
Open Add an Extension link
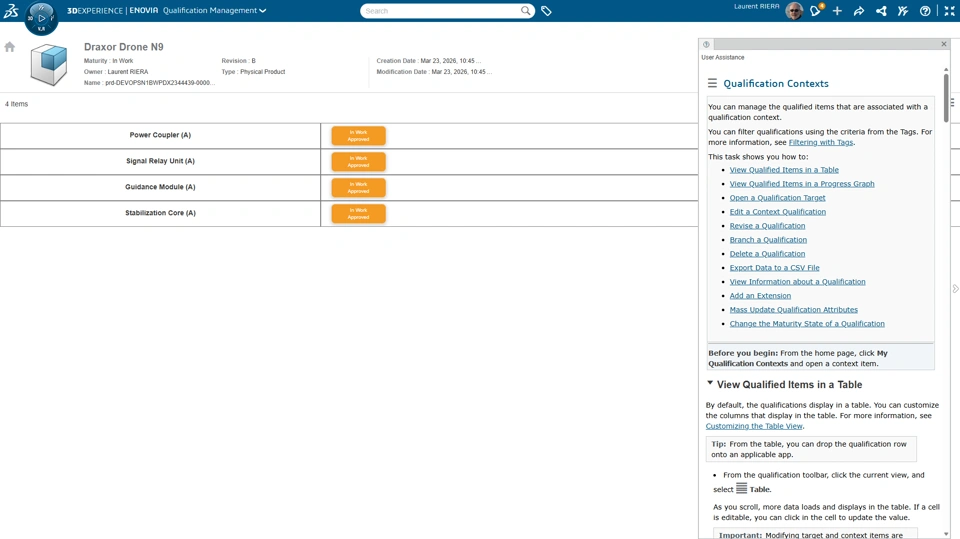click(x=760, y=296)
